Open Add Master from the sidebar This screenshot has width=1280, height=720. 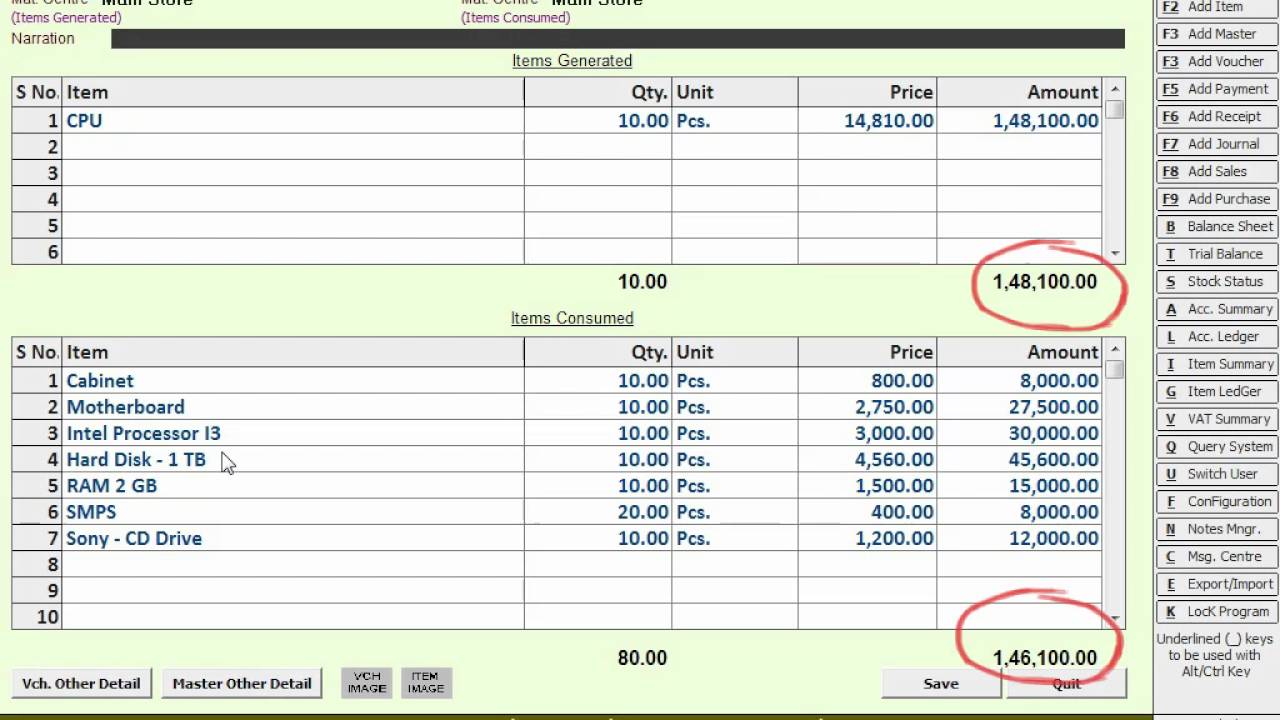tap(1217, 34)
